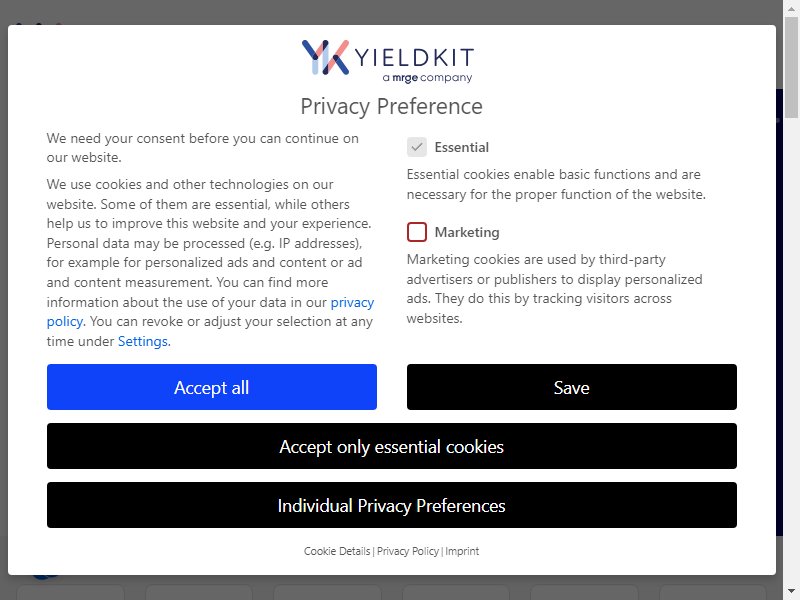Screen dimensions: 800x600
Task: Click the Accept all button
Action: click(x=212, y=387)
